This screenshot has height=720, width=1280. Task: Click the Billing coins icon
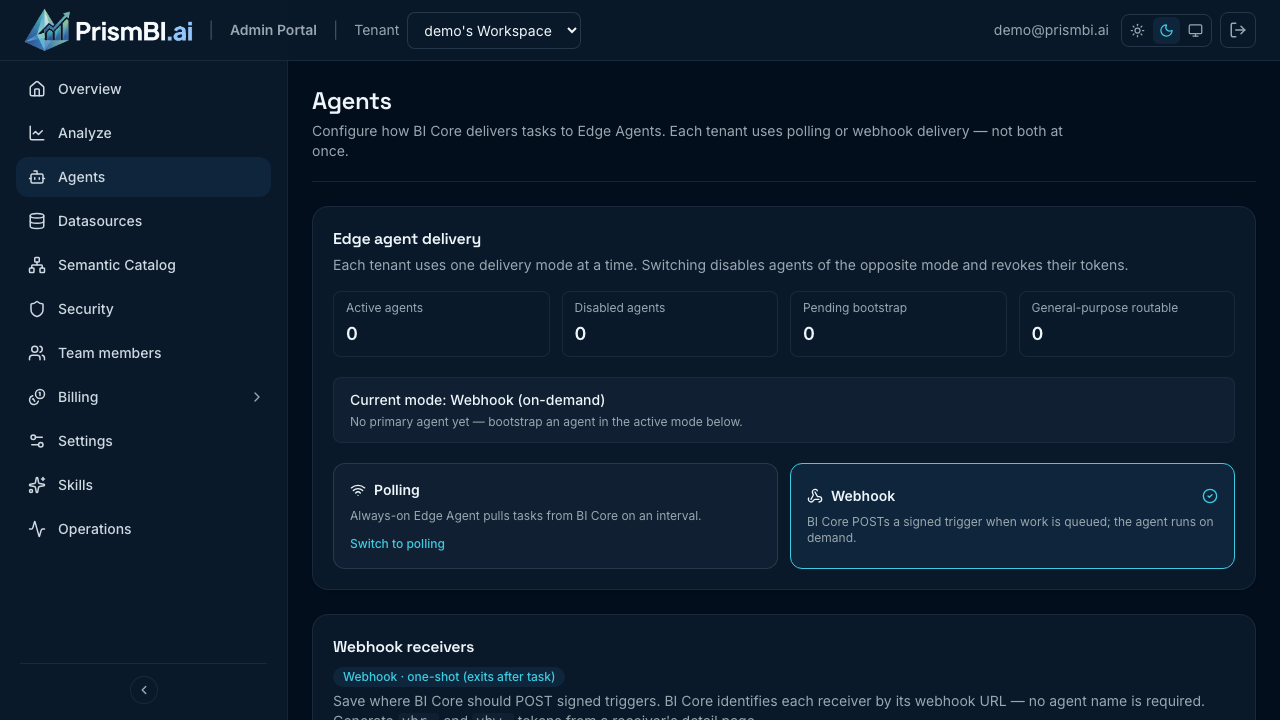tap(37, 397)
